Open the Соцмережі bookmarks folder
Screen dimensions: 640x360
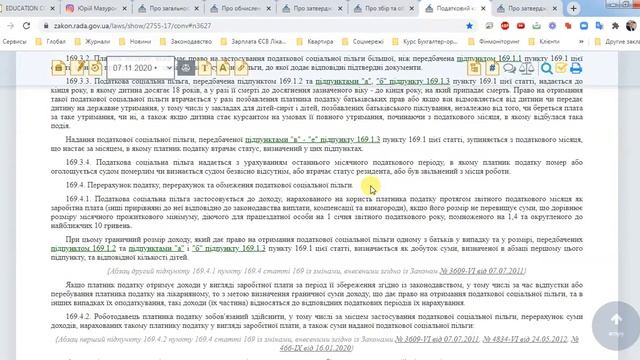coord(363,42)
